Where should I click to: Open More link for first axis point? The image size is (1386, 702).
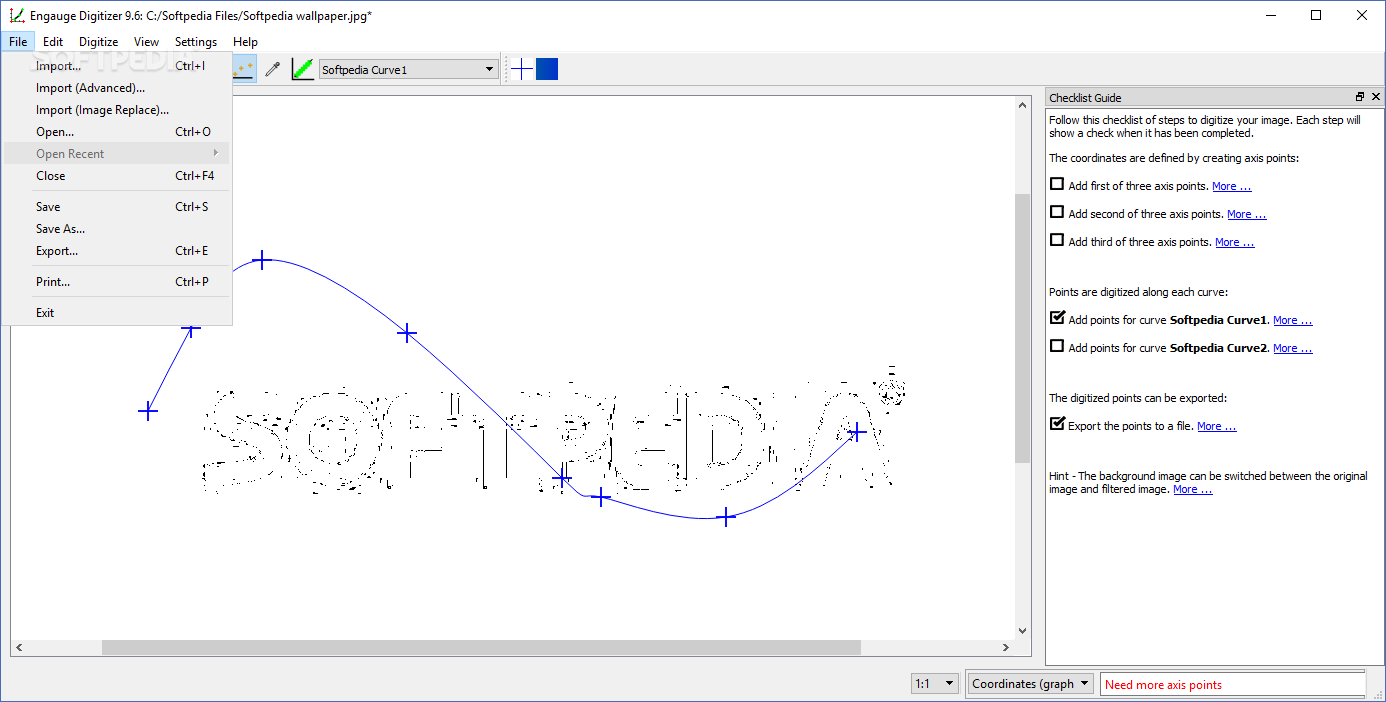1231,186
